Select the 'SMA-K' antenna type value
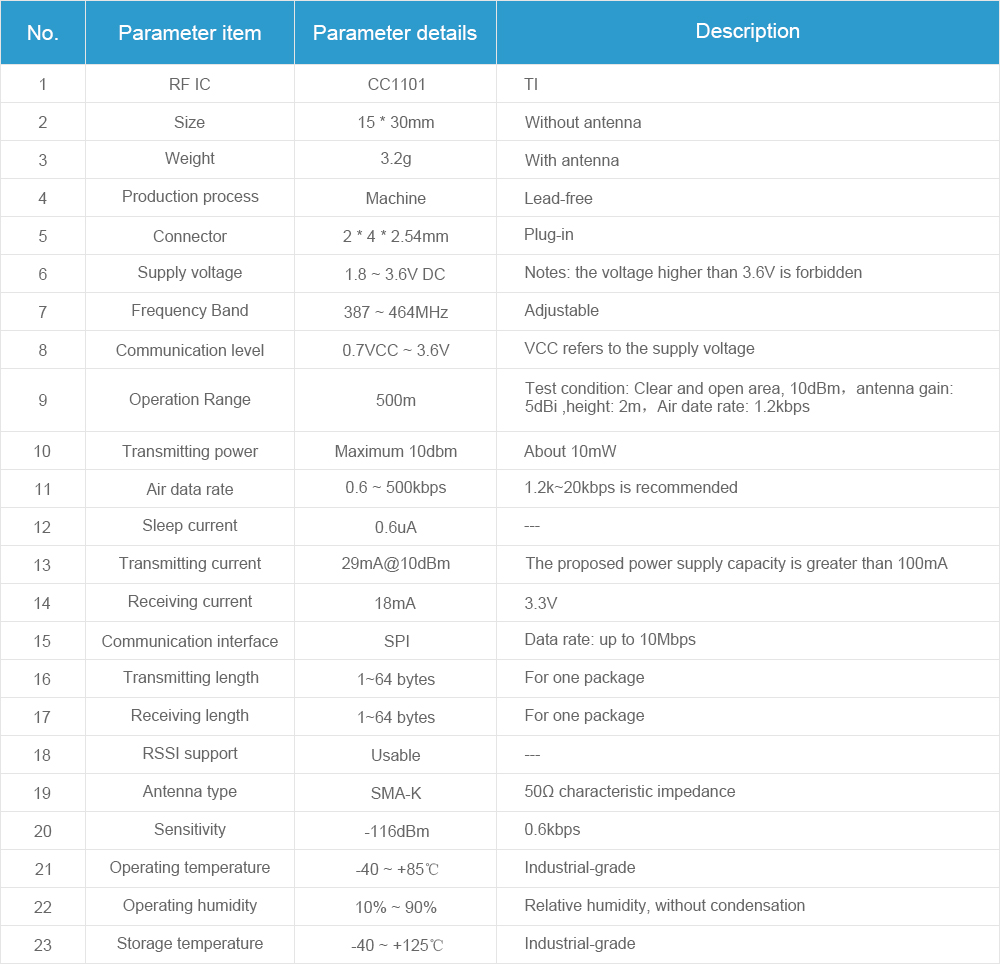 [396, 793]
